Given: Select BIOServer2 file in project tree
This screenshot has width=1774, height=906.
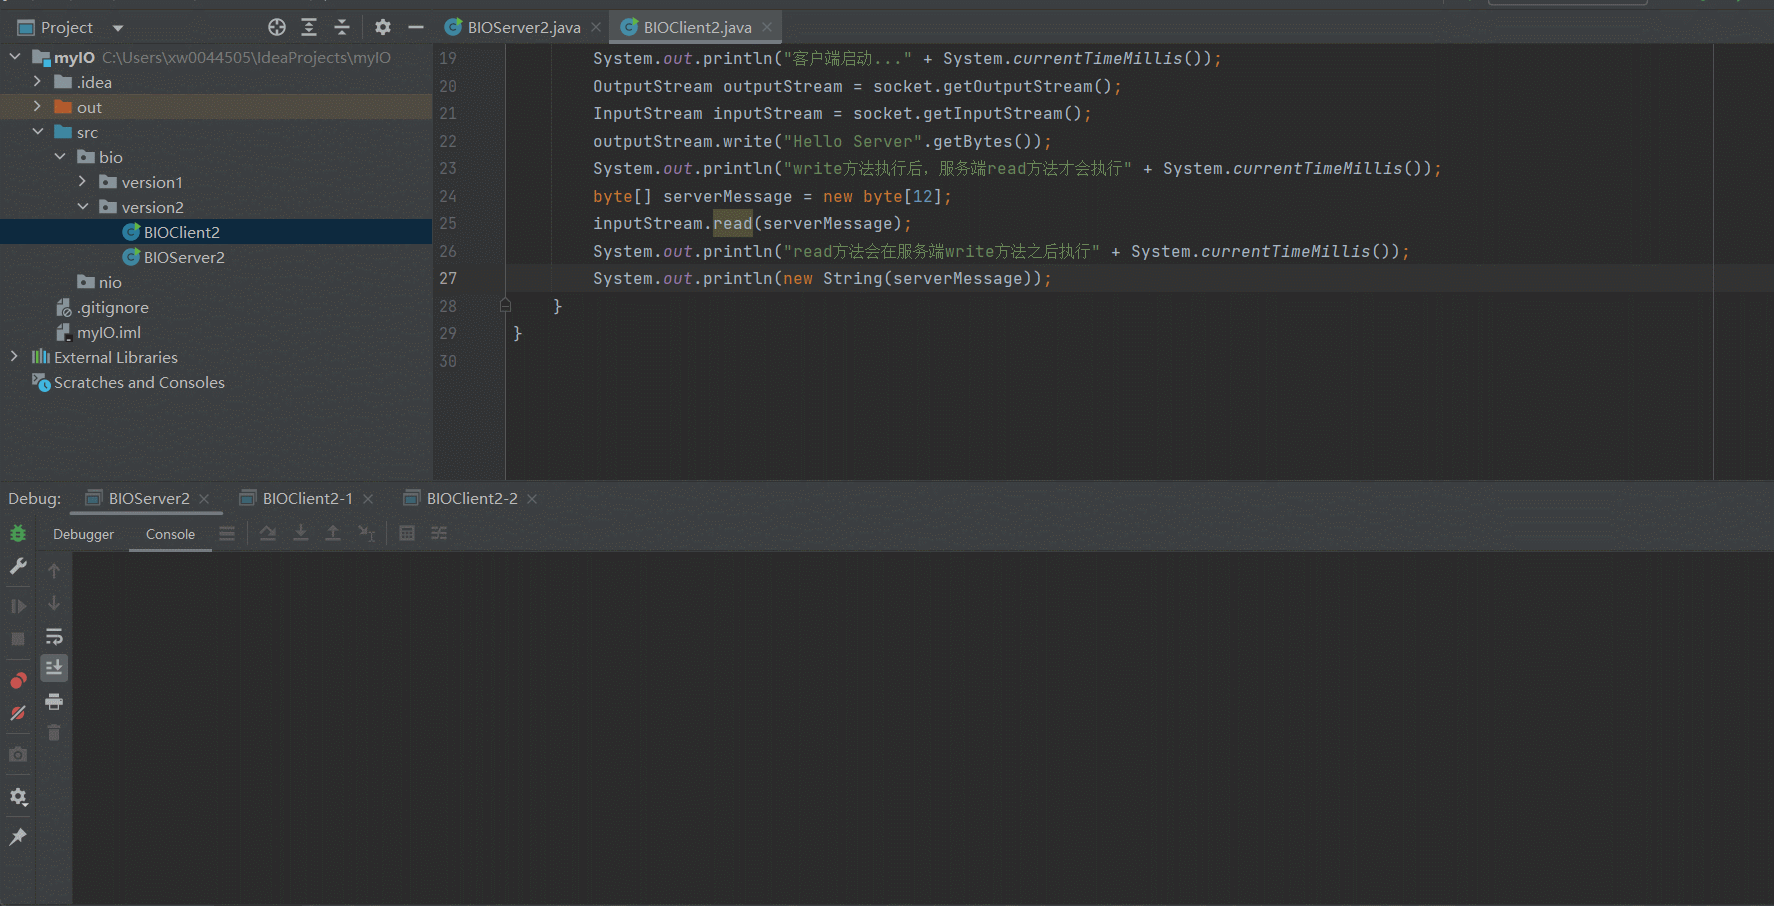Looking at the screenshot, I should pyautogui.click(x=184, y=257).
